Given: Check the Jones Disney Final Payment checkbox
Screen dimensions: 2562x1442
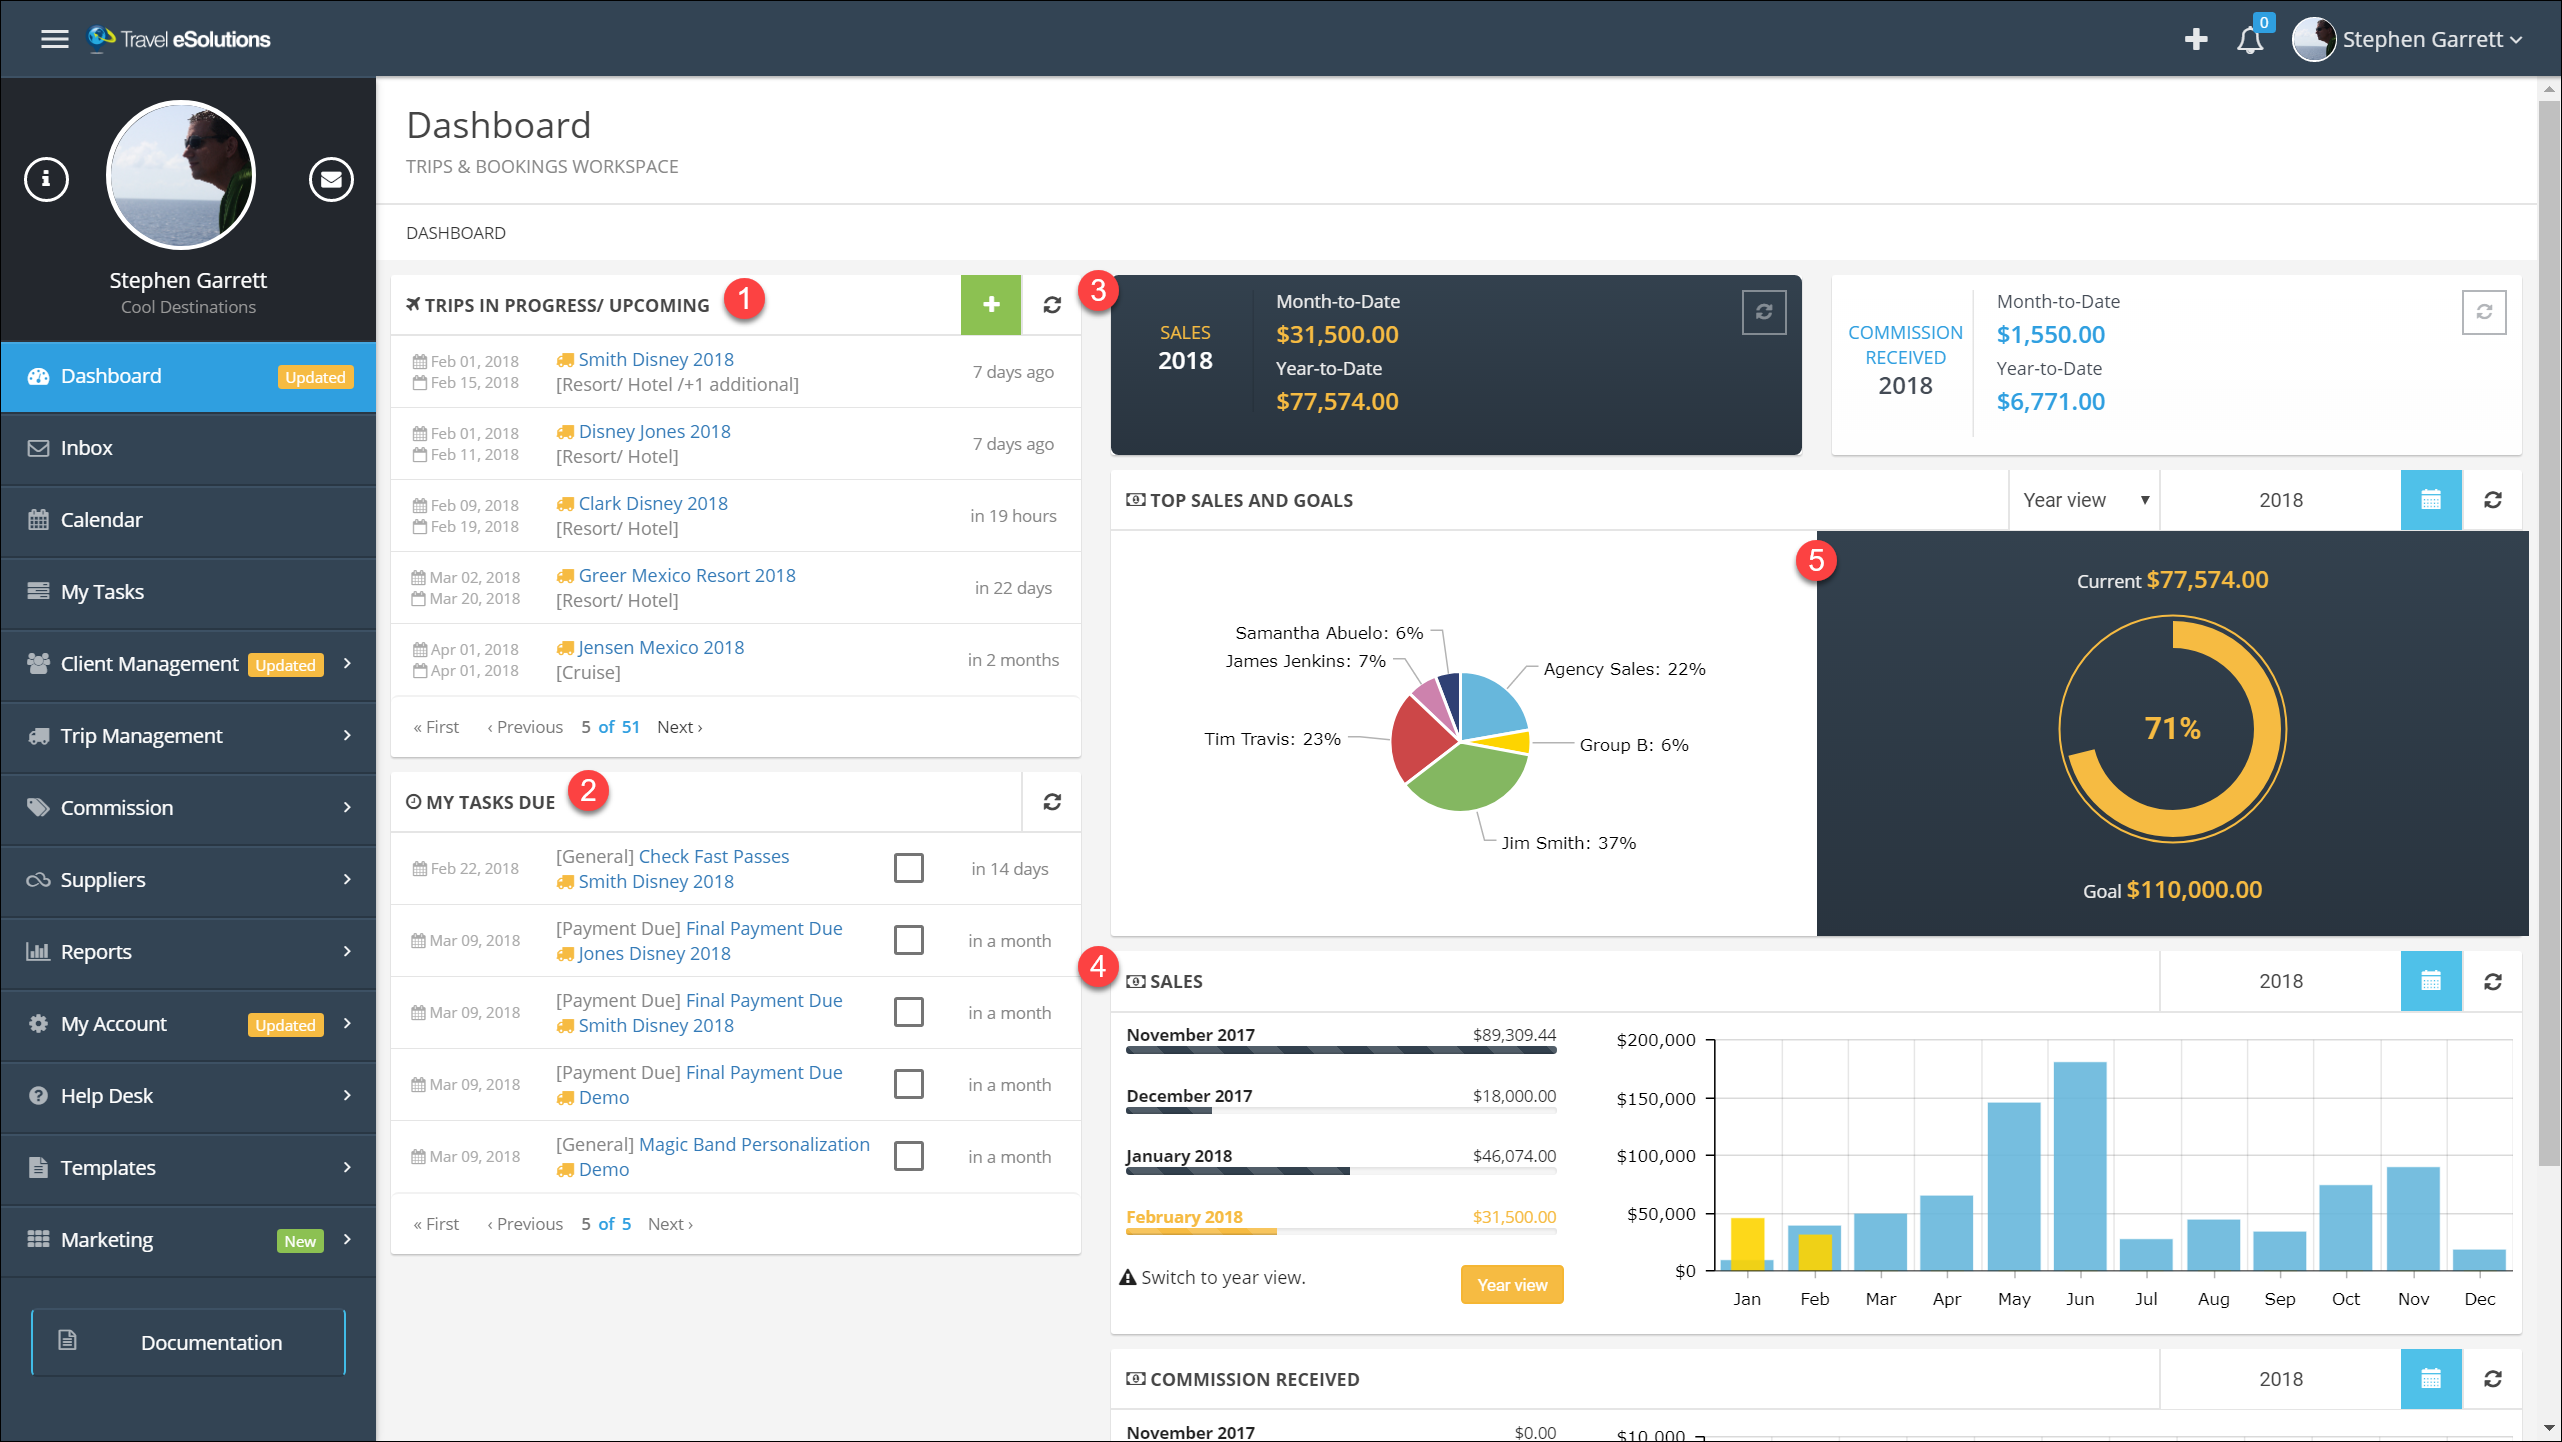Looking at the screenshot, I should [910, 938].
